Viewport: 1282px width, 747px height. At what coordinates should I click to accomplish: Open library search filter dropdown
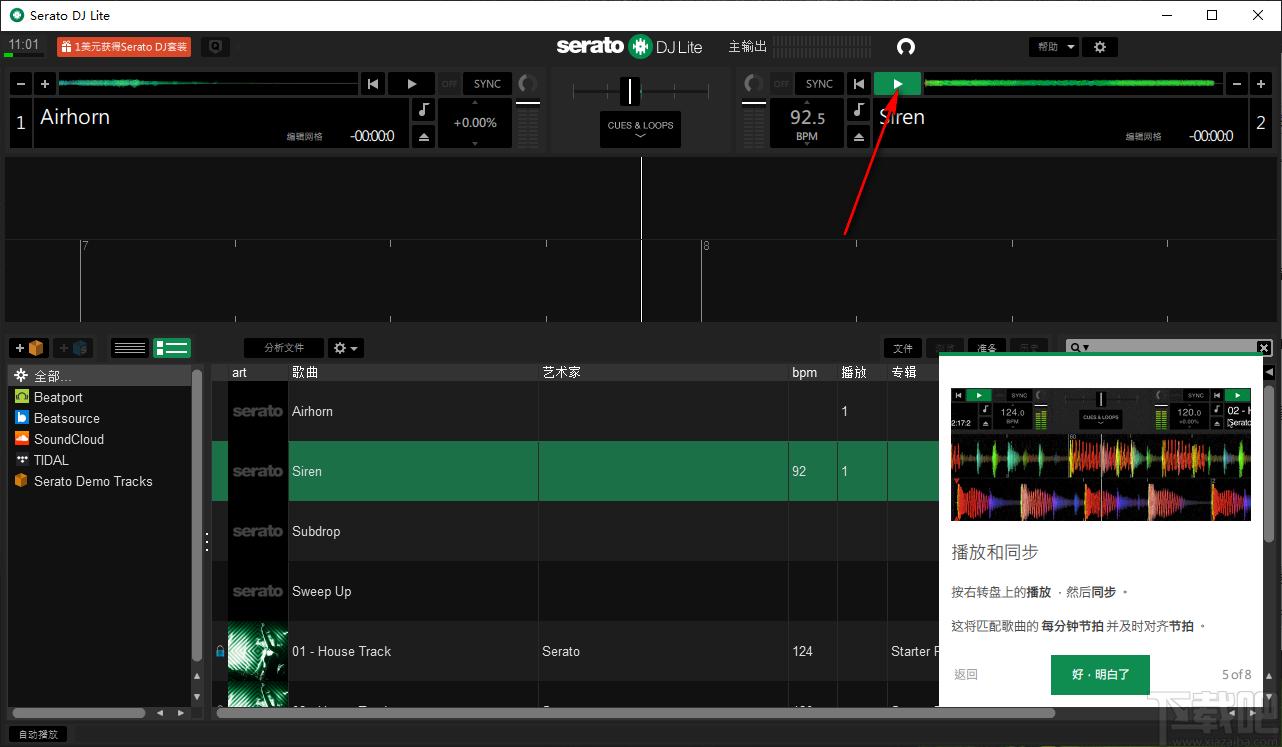[x=1079, y=347]
